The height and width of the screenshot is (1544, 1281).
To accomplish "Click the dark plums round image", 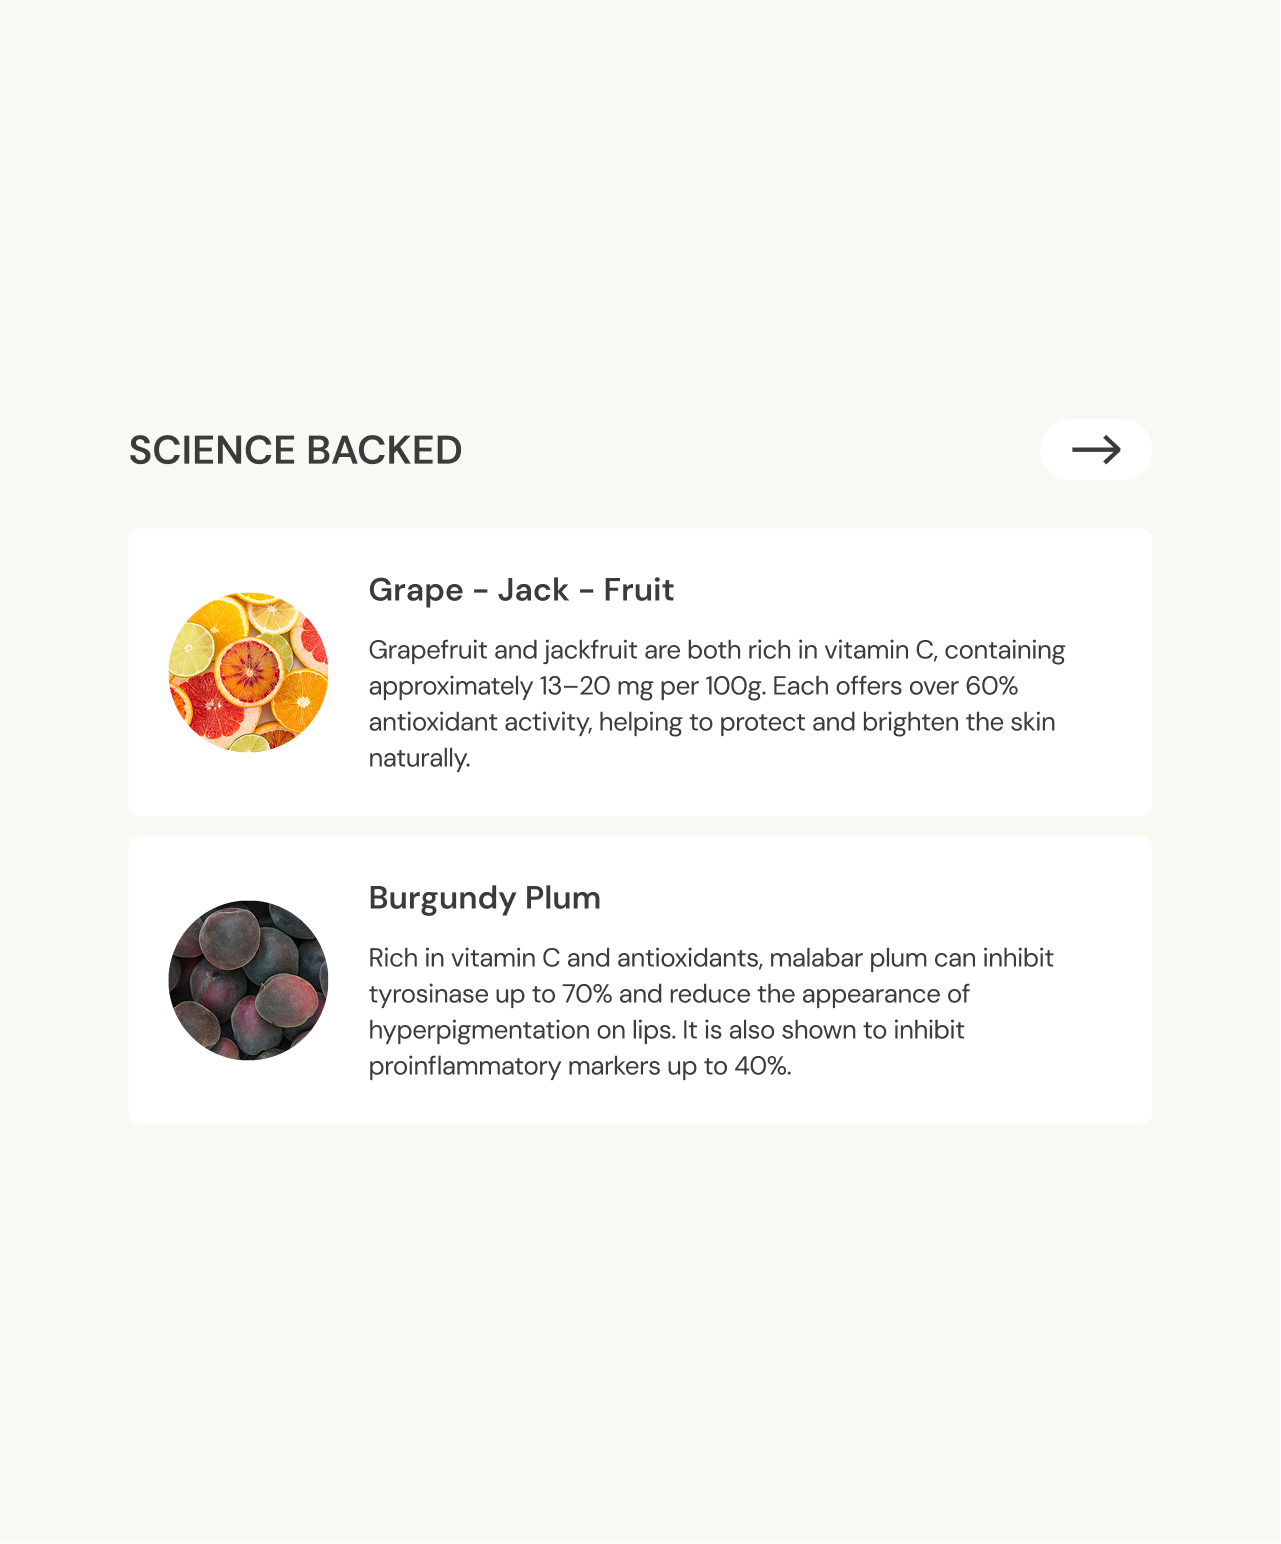I will click(248, 980).
